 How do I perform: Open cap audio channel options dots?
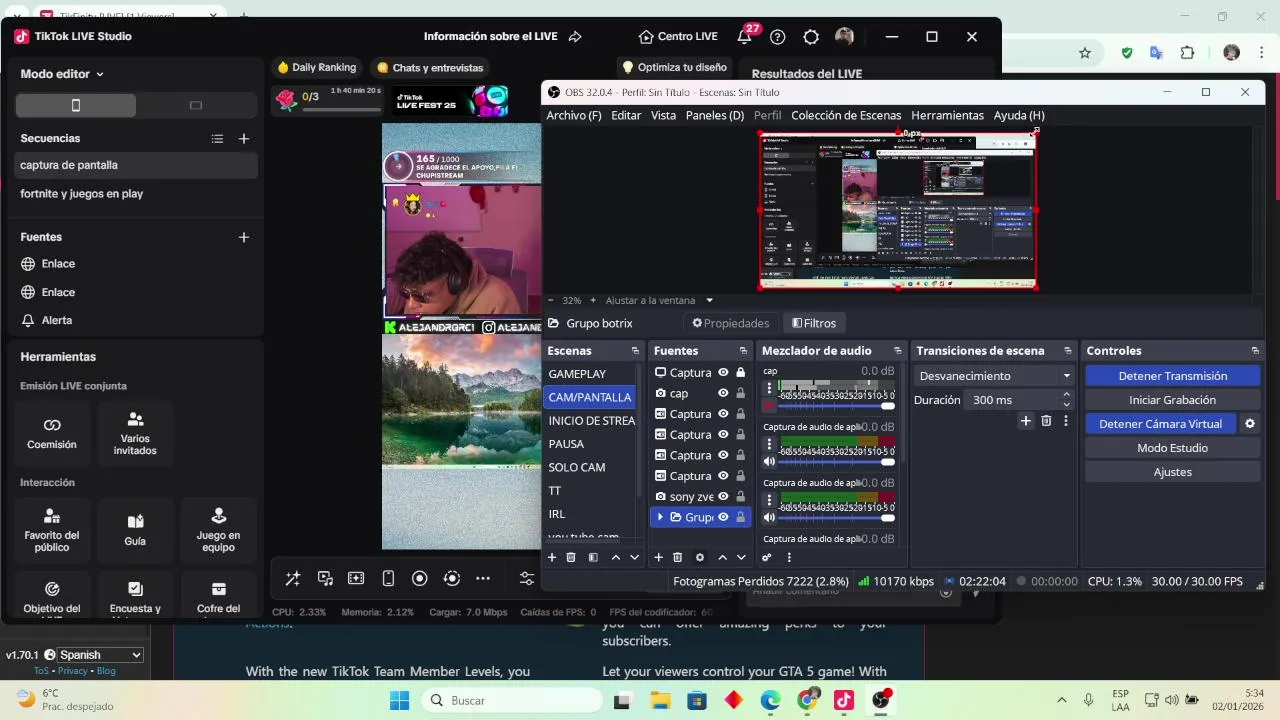pos(769,388)
